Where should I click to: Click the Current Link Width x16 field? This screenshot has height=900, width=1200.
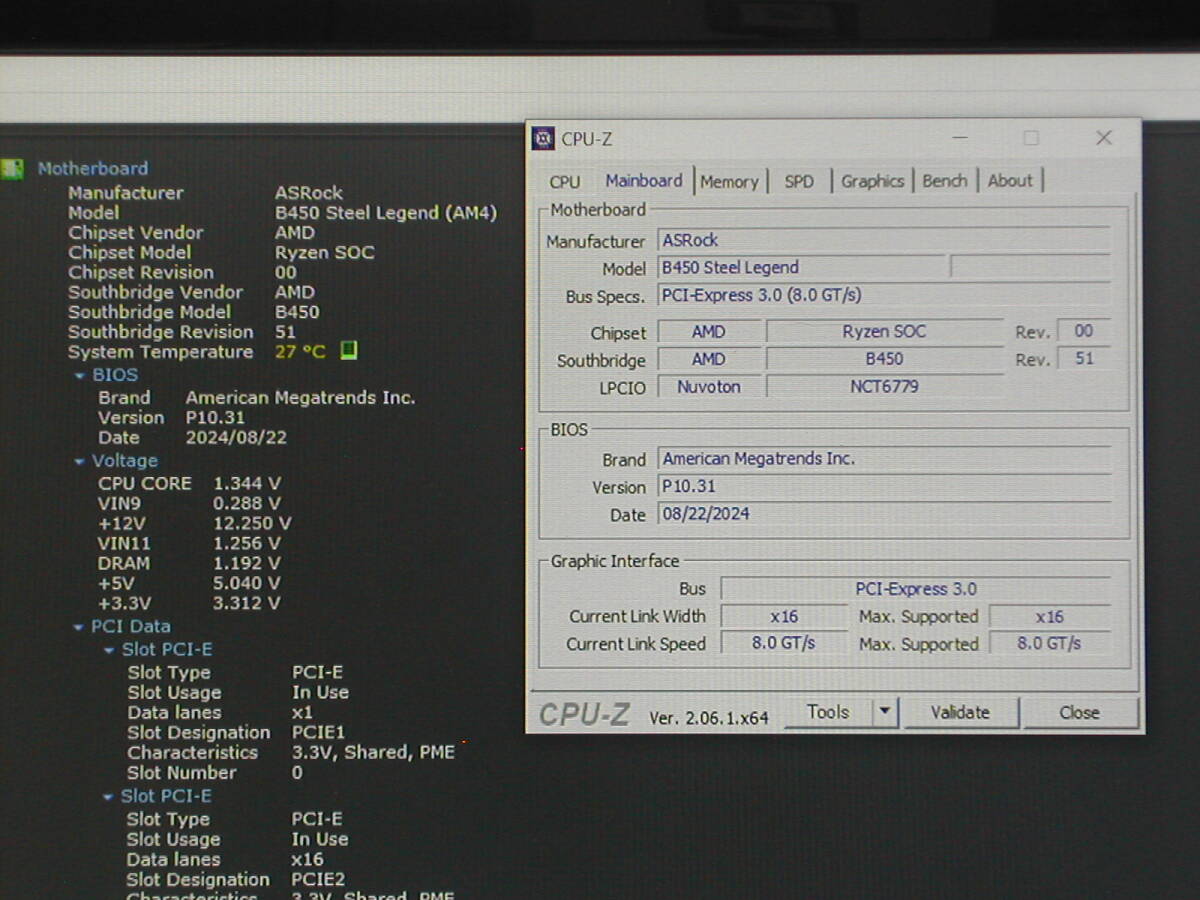(x=784, y=617)
